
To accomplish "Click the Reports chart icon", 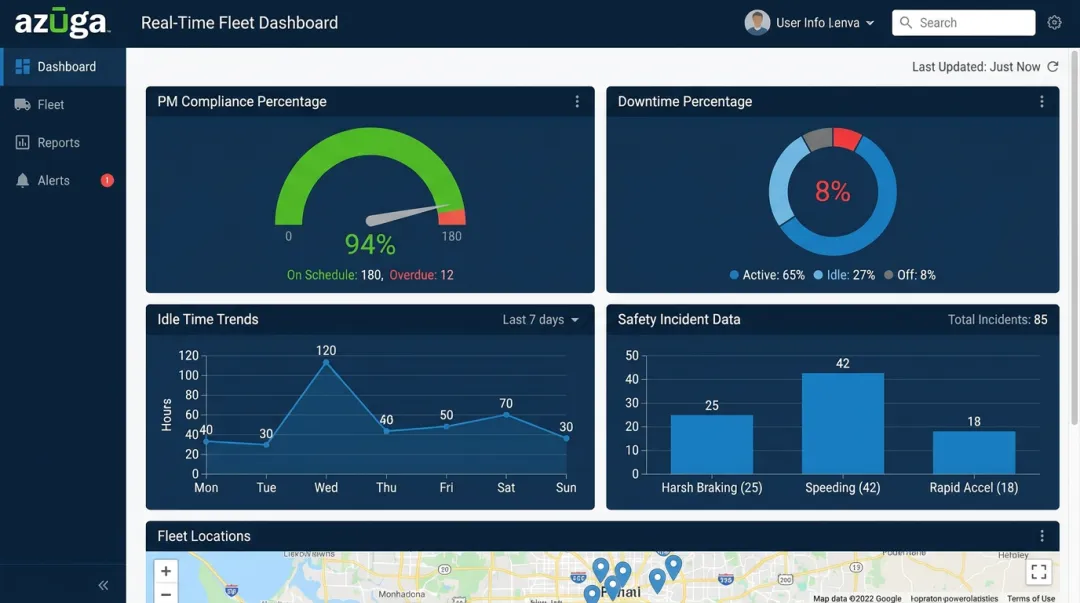I will pyautogui.click(x=23, y=143).
